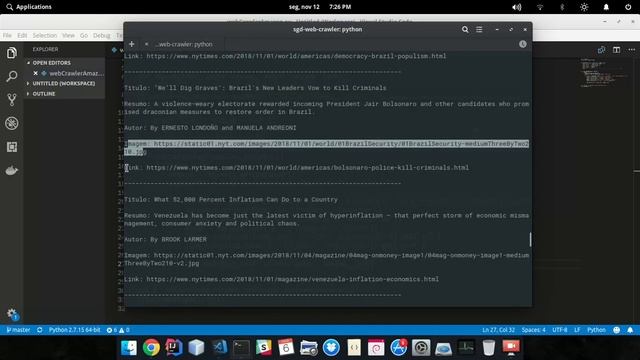Viewport: 640px width, 360px height.
Task: Click the nytimes bolsonaro-police-kill-criminals link
Action: [307, 168]
